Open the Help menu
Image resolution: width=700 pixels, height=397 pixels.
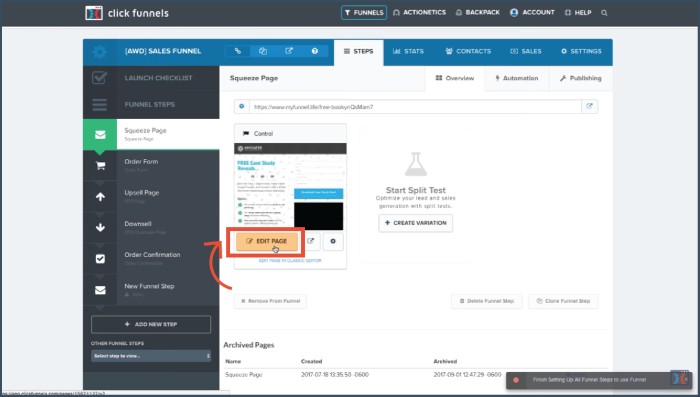point(578,13)
